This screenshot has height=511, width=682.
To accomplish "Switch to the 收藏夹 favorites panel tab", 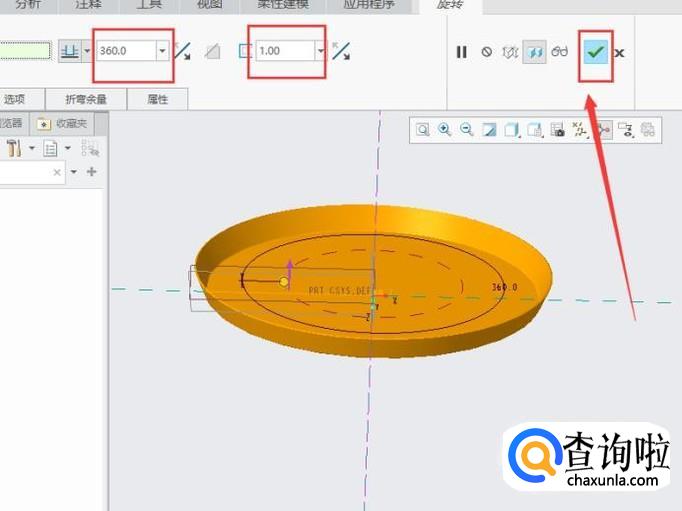I will [66, 124].
